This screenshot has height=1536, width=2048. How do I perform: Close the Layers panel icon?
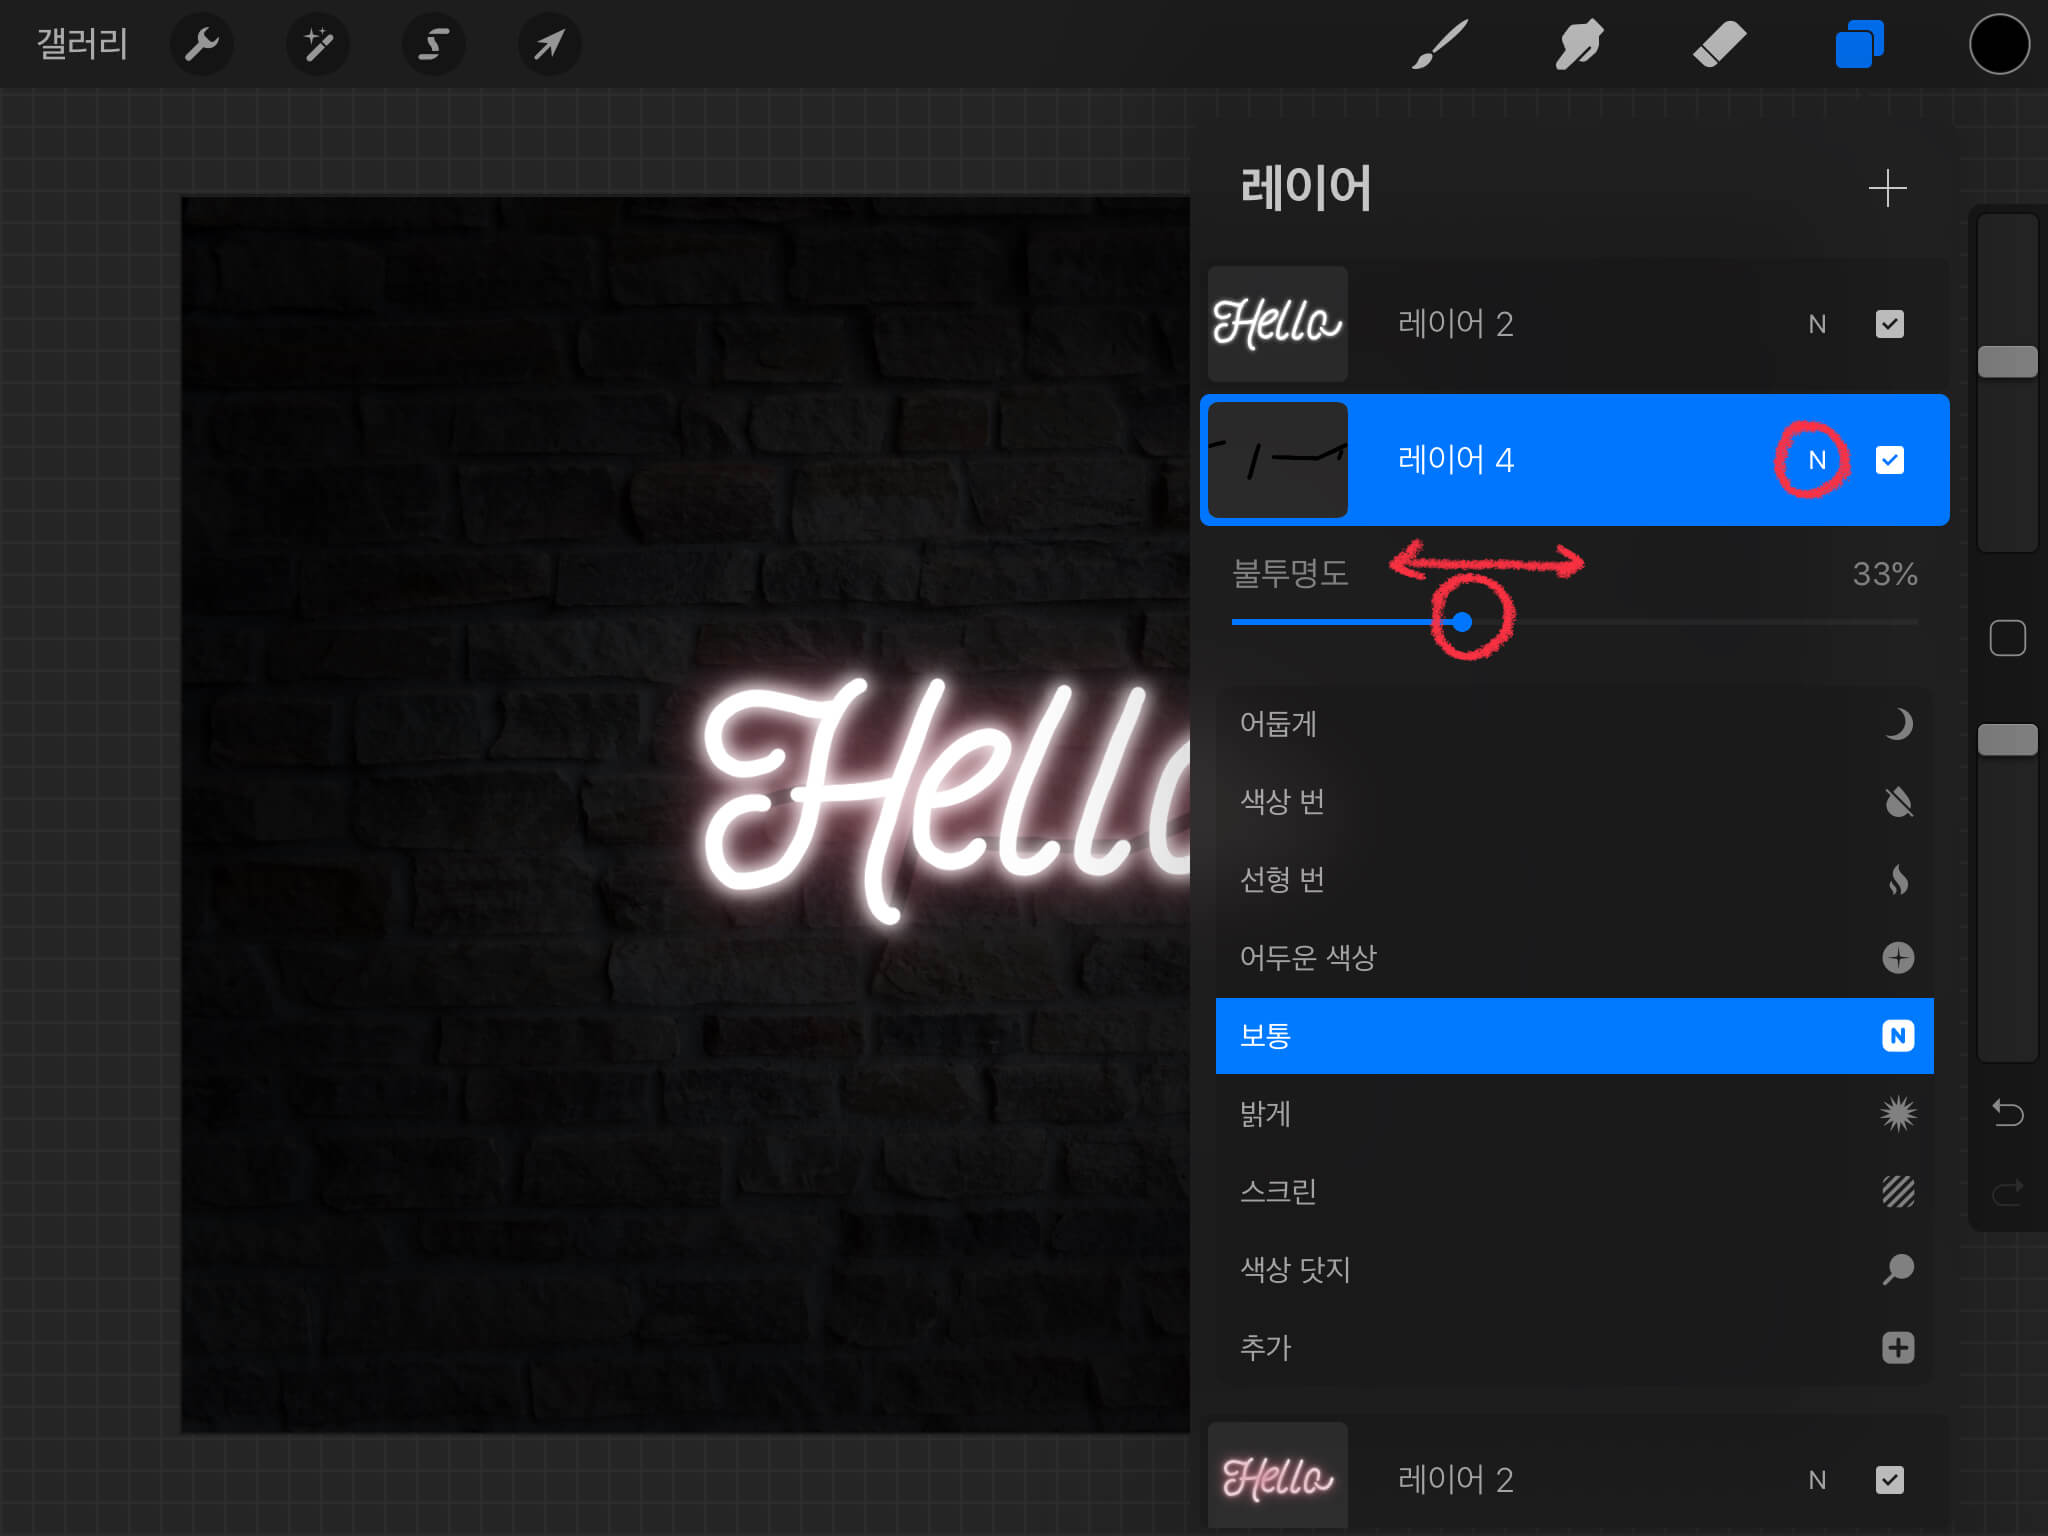1859,45
